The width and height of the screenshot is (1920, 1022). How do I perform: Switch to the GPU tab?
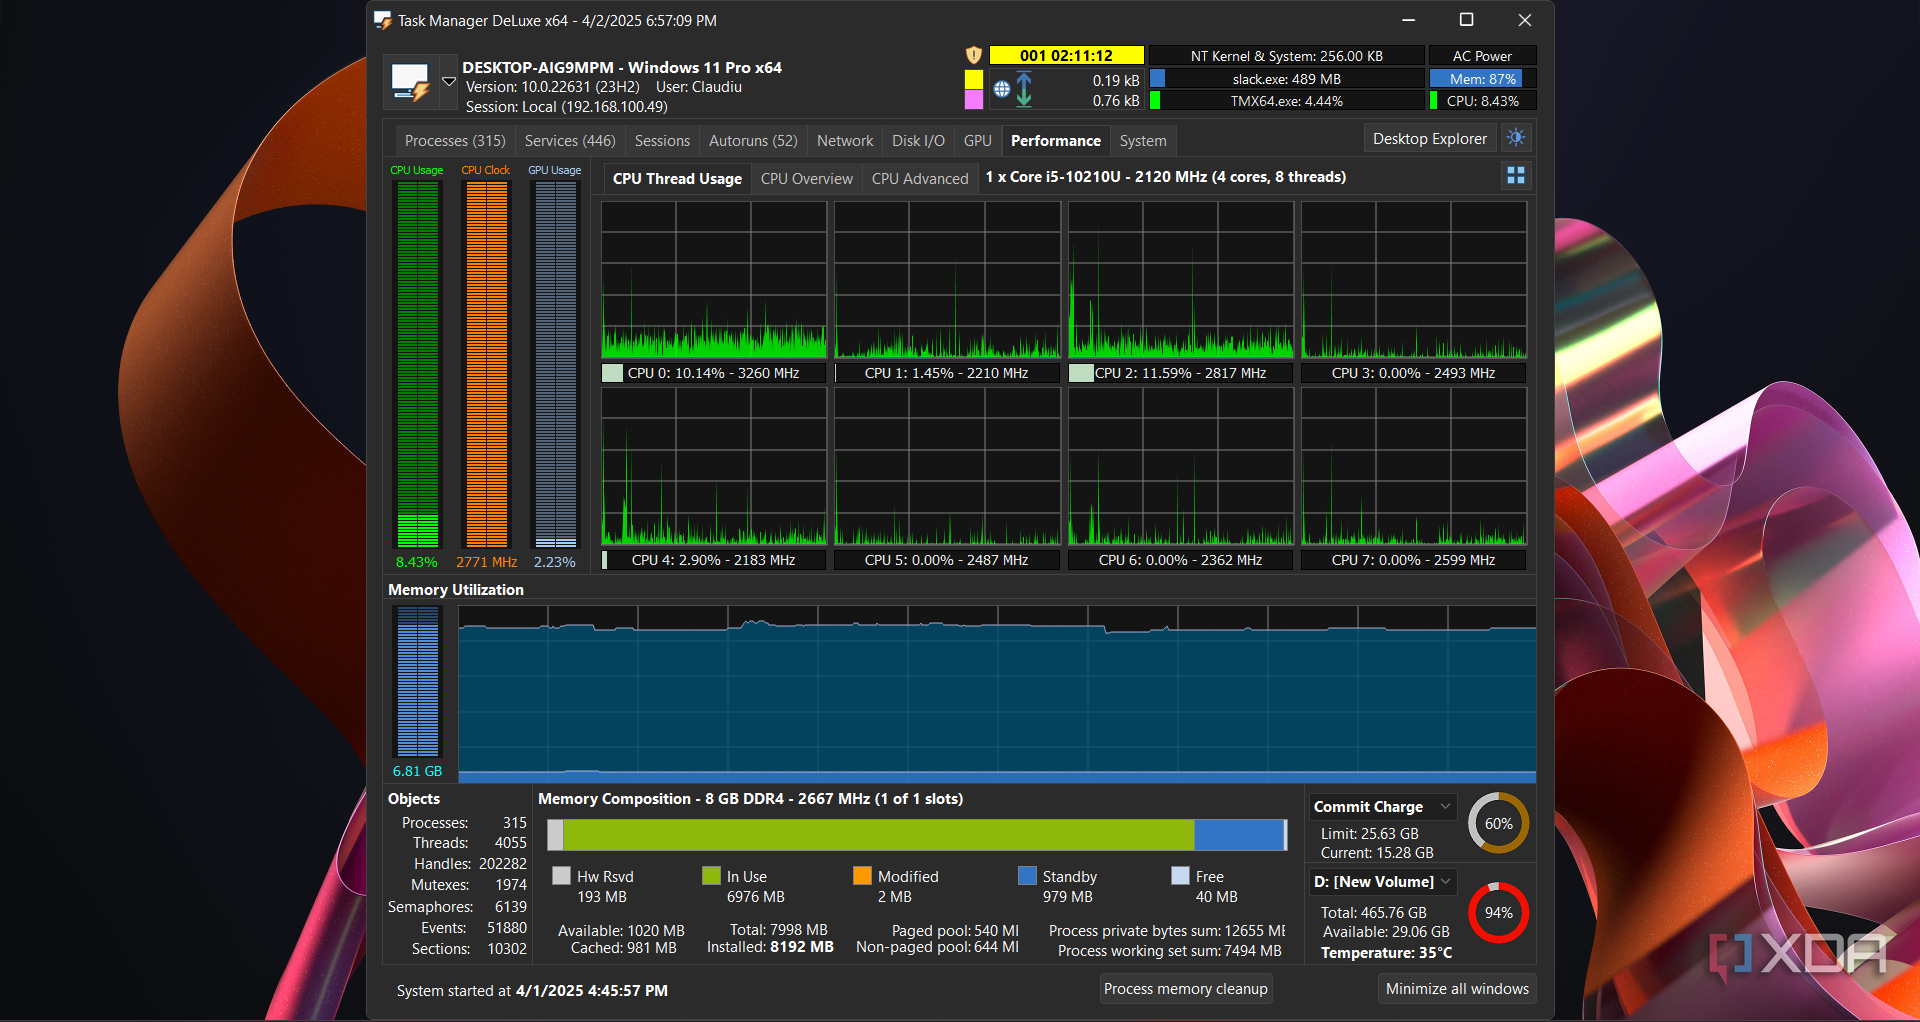977,141
